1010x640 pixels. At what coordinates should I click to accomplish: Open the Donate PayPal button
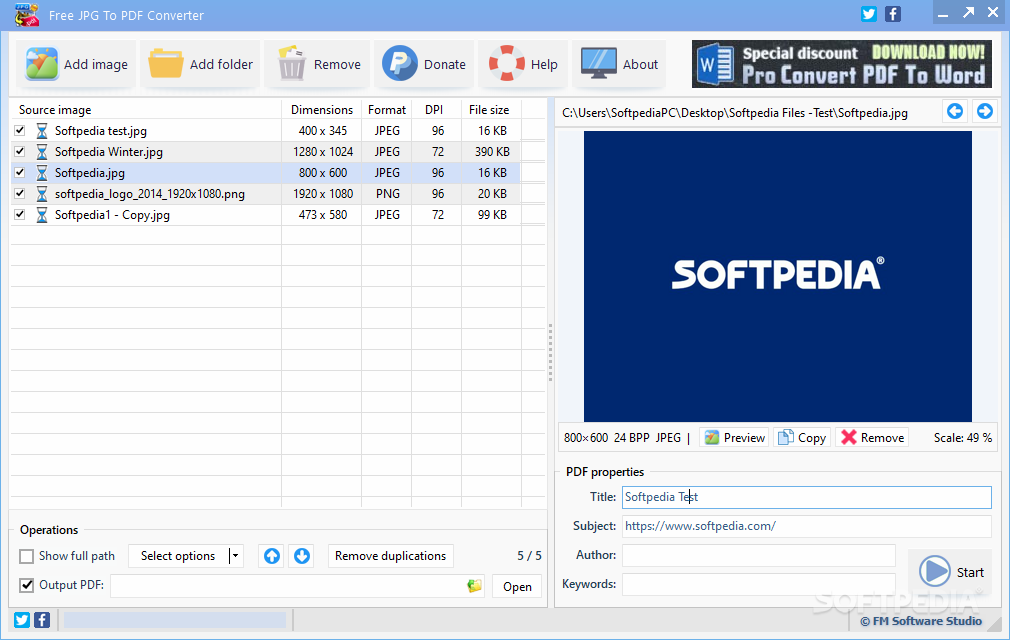(424, 64)
